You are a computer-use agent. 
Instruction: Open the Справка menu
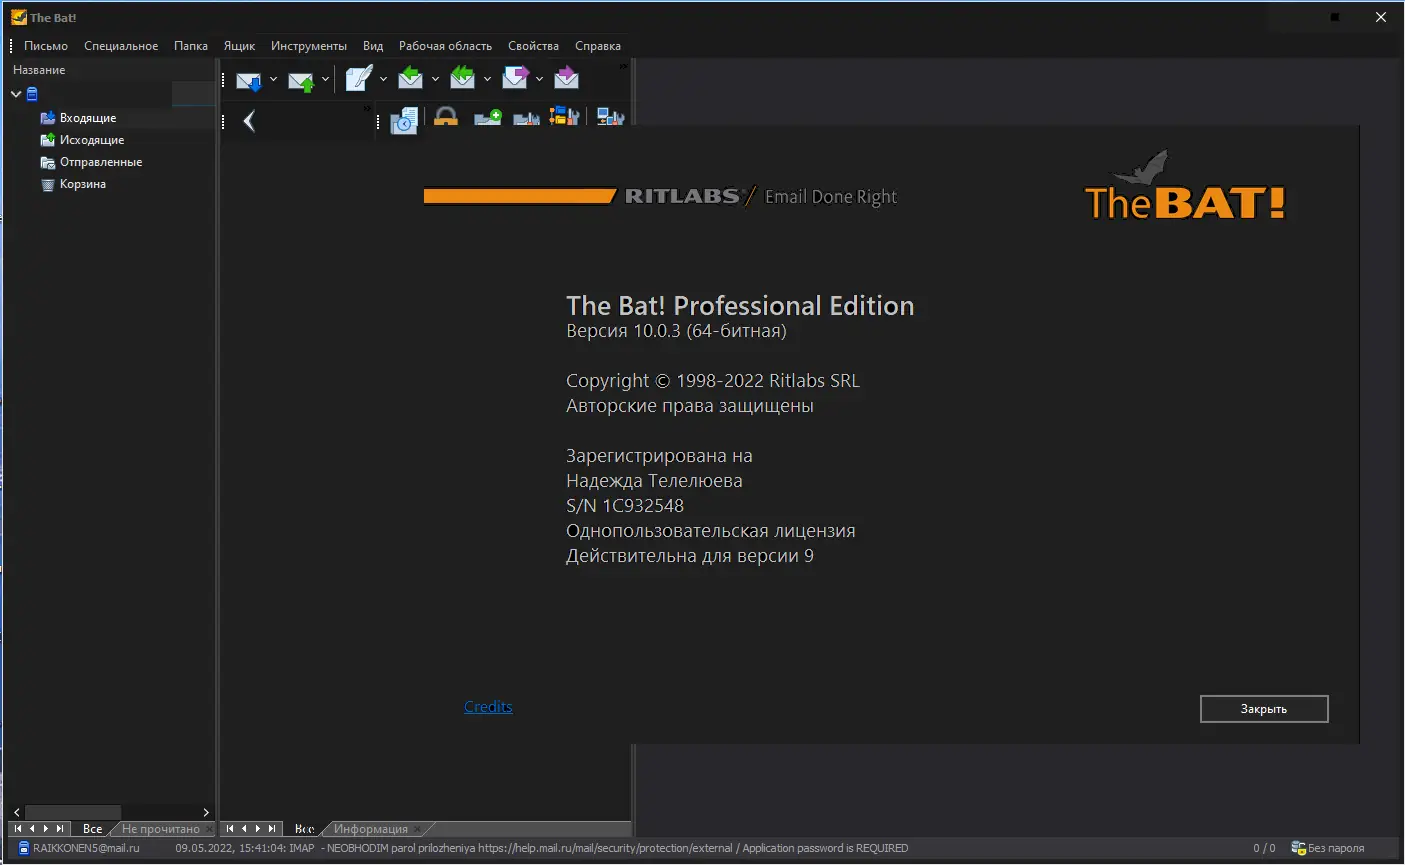(x=598, y=46)
